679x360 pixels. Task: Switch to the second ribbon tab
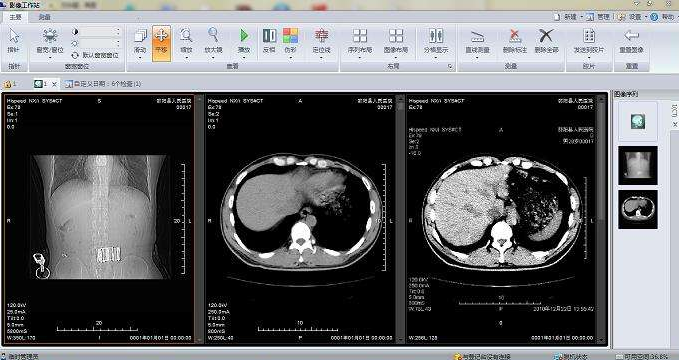click(x=45, y=17)
